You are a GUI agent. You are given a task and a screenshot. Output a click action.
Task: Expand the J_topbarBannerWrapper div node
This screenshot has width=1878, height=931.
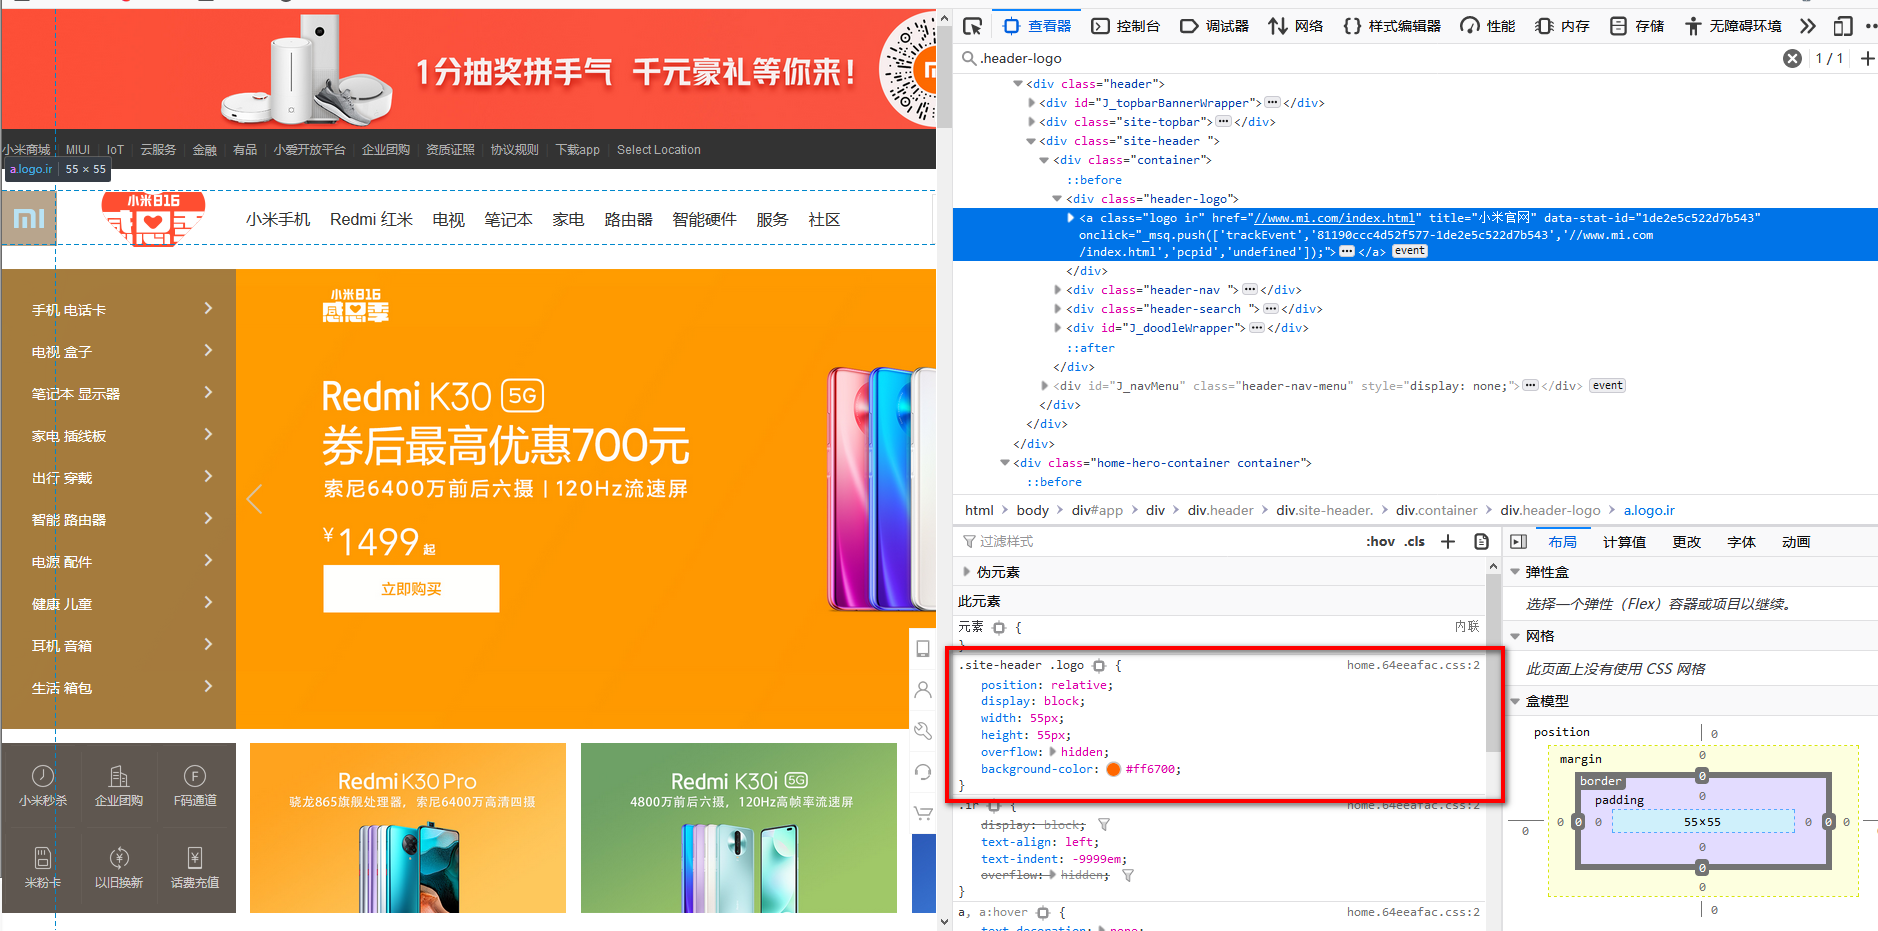pyautogui.click(x=1032, y=103)
